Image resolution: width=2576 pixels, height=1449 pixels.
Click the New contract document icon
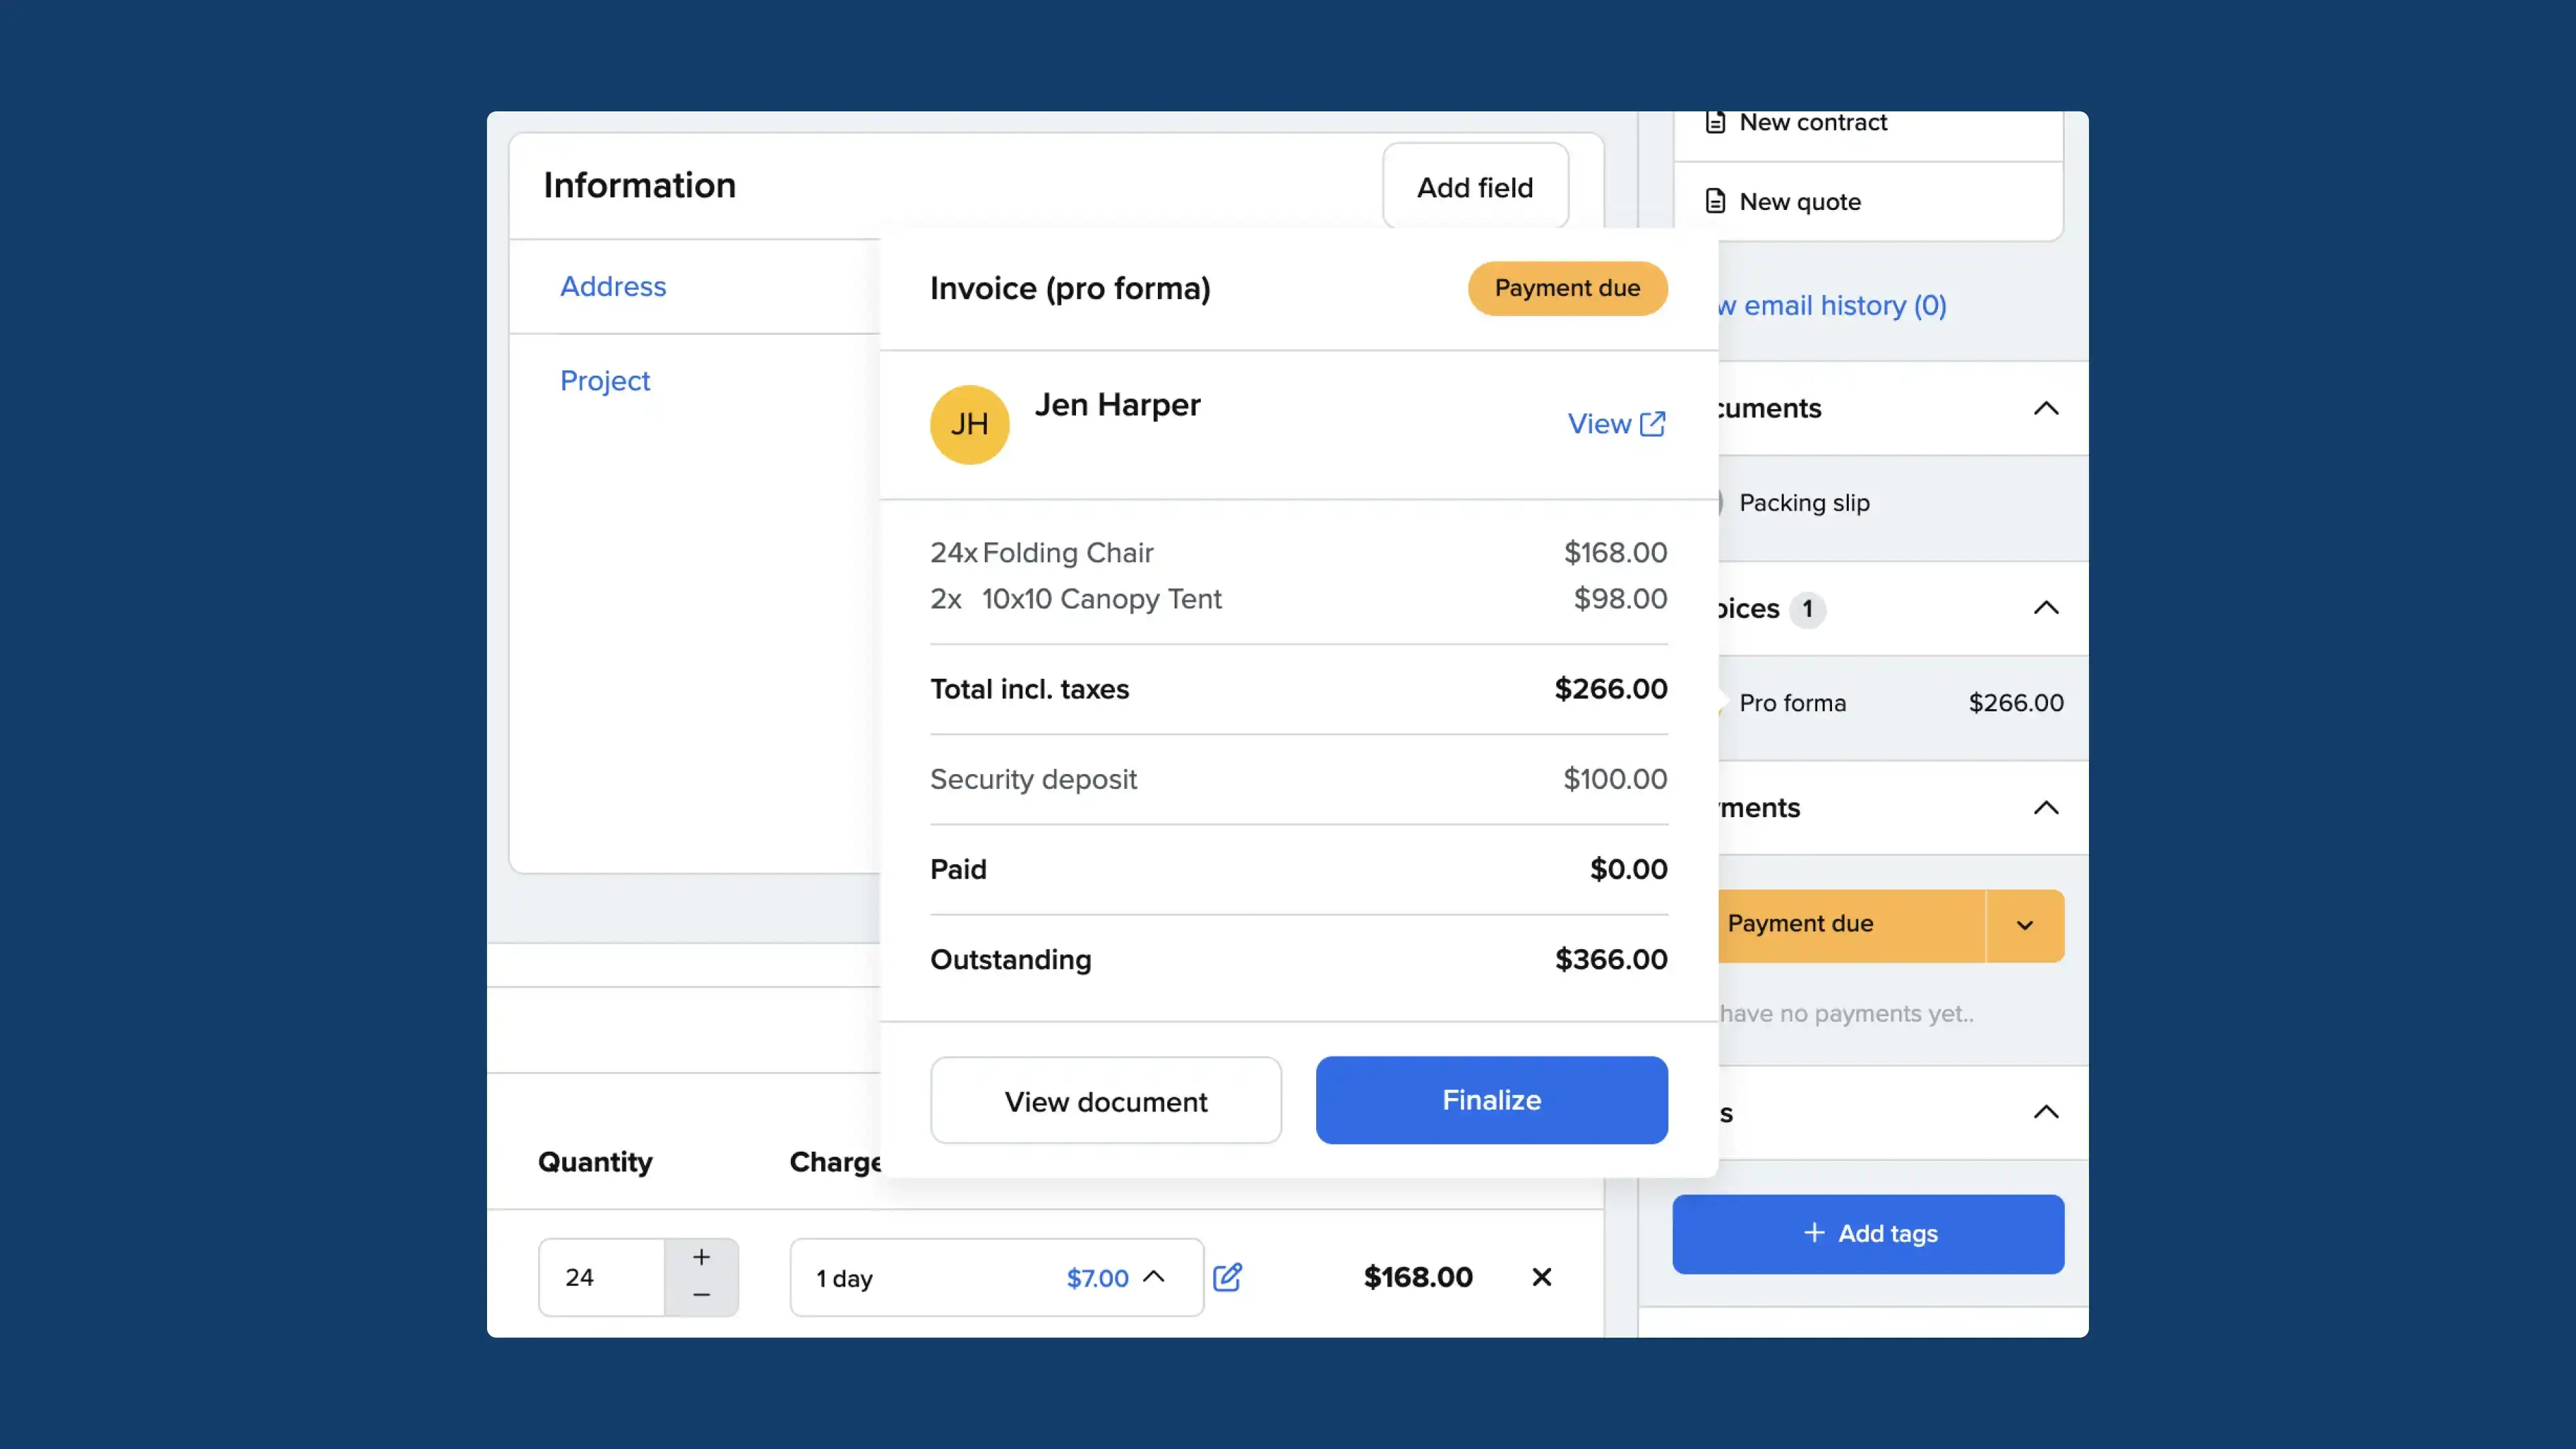(1716, 121)
